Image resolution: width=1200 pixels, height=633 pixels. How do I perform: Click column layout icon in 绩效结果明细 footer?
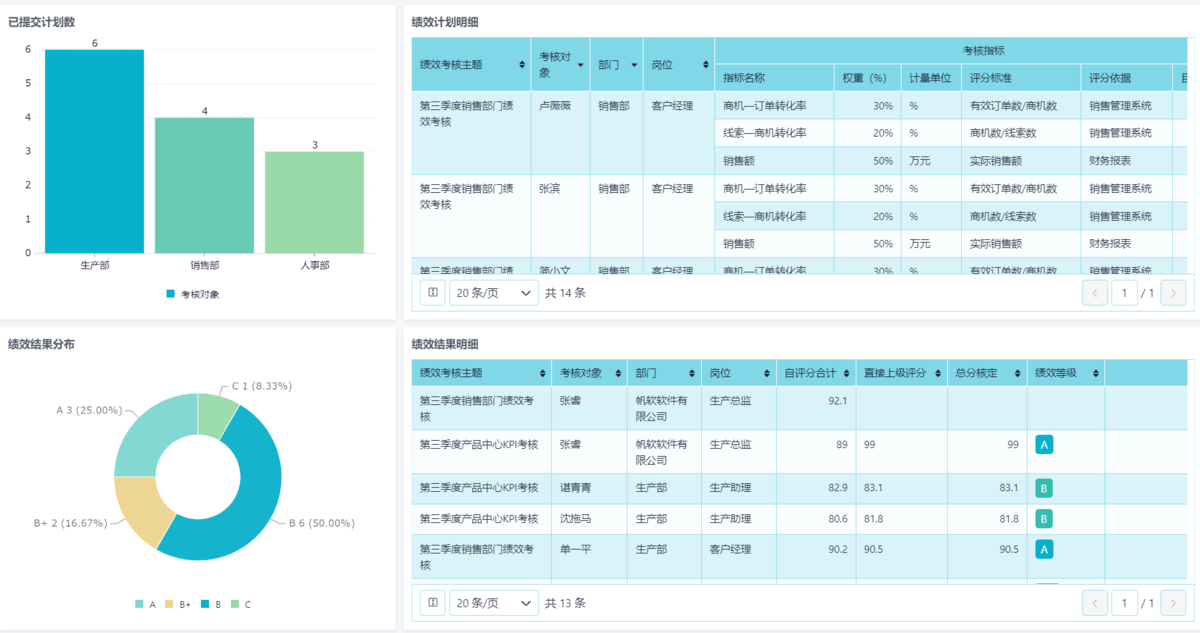432,603
